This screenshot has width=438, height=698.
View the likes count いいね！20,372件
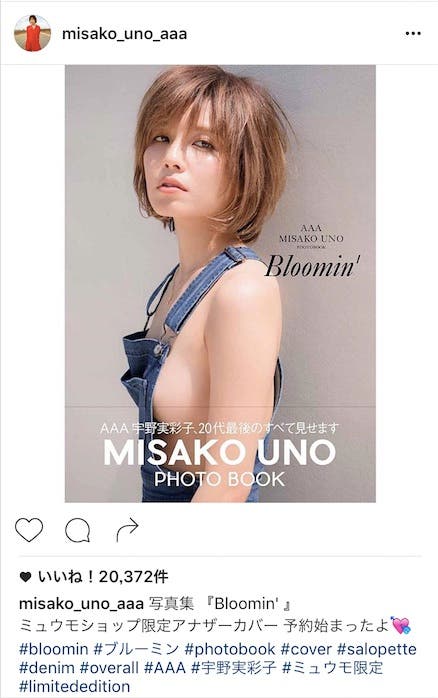(x=103, y=577)
